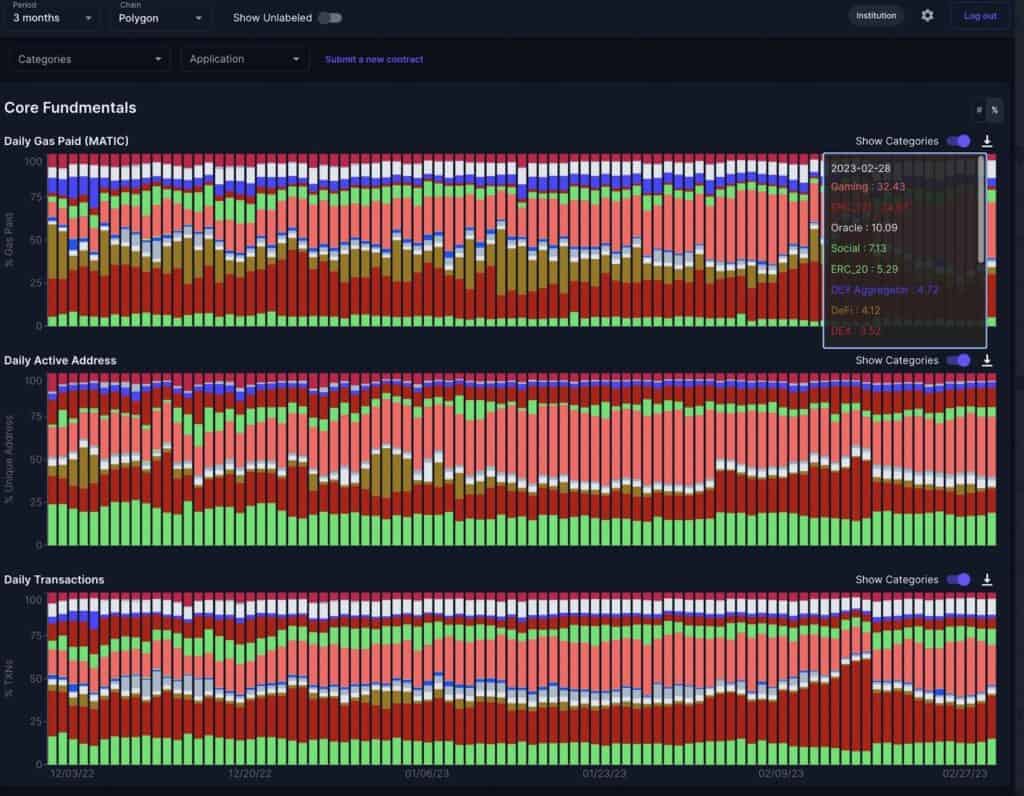Click the Log out button
The height and width of the screenshot is (796, 1024).
click(x=980, y=16)
